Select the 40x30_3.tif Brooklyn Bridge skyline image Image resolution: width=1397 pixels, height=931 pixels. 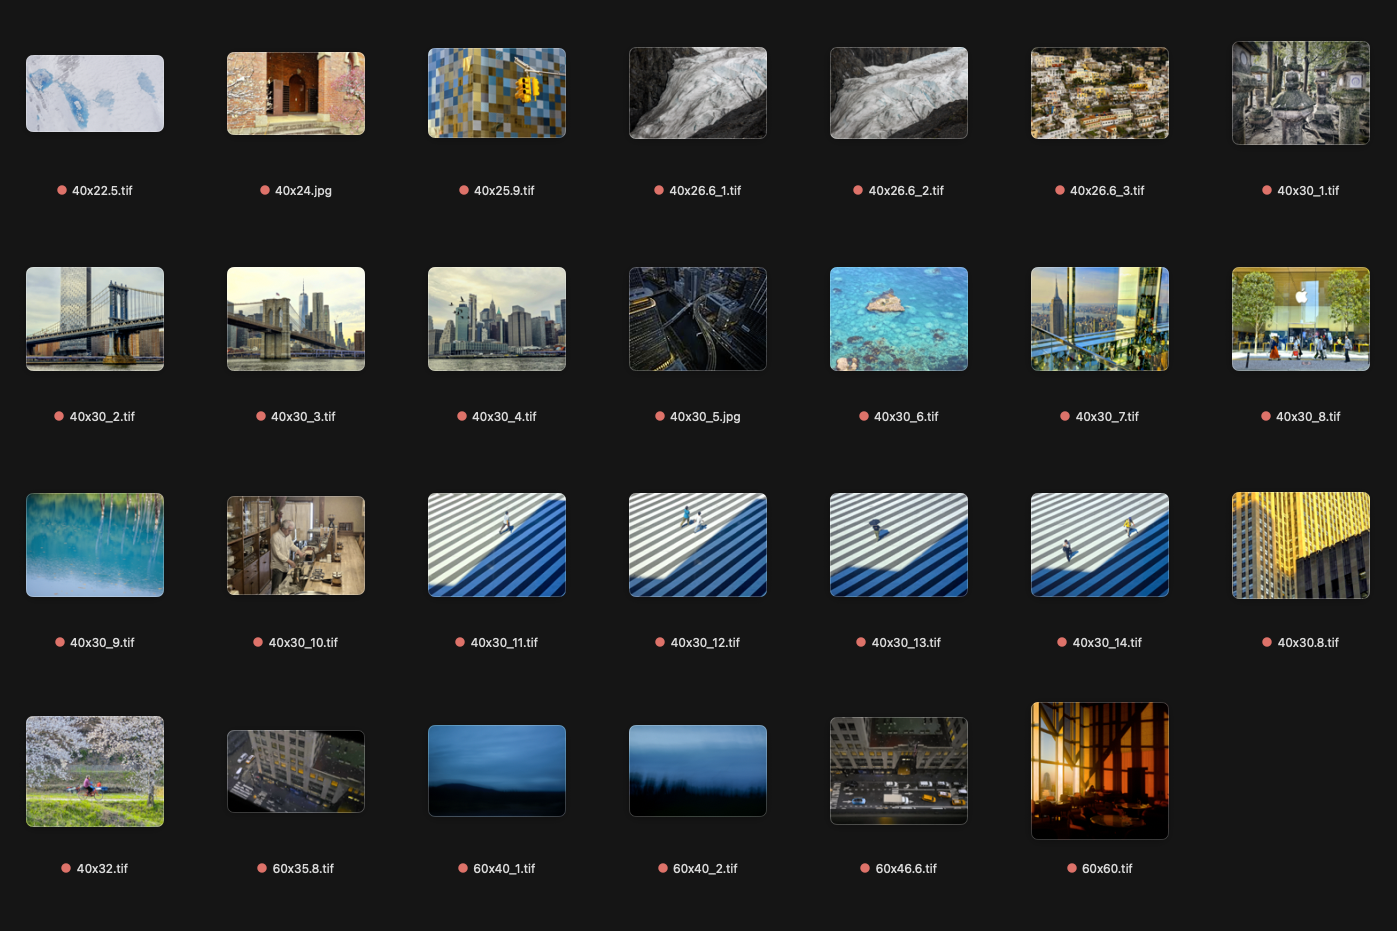click(296, 319)
